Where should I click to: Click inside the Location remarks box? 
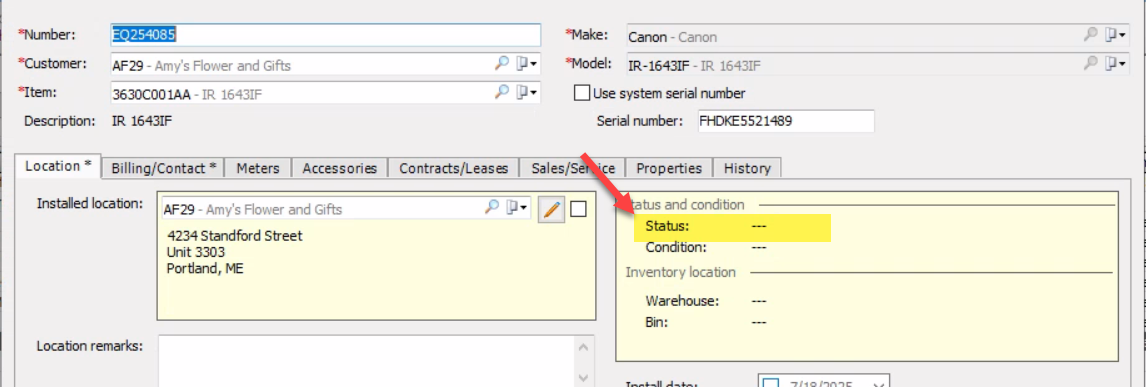[365, 361]
